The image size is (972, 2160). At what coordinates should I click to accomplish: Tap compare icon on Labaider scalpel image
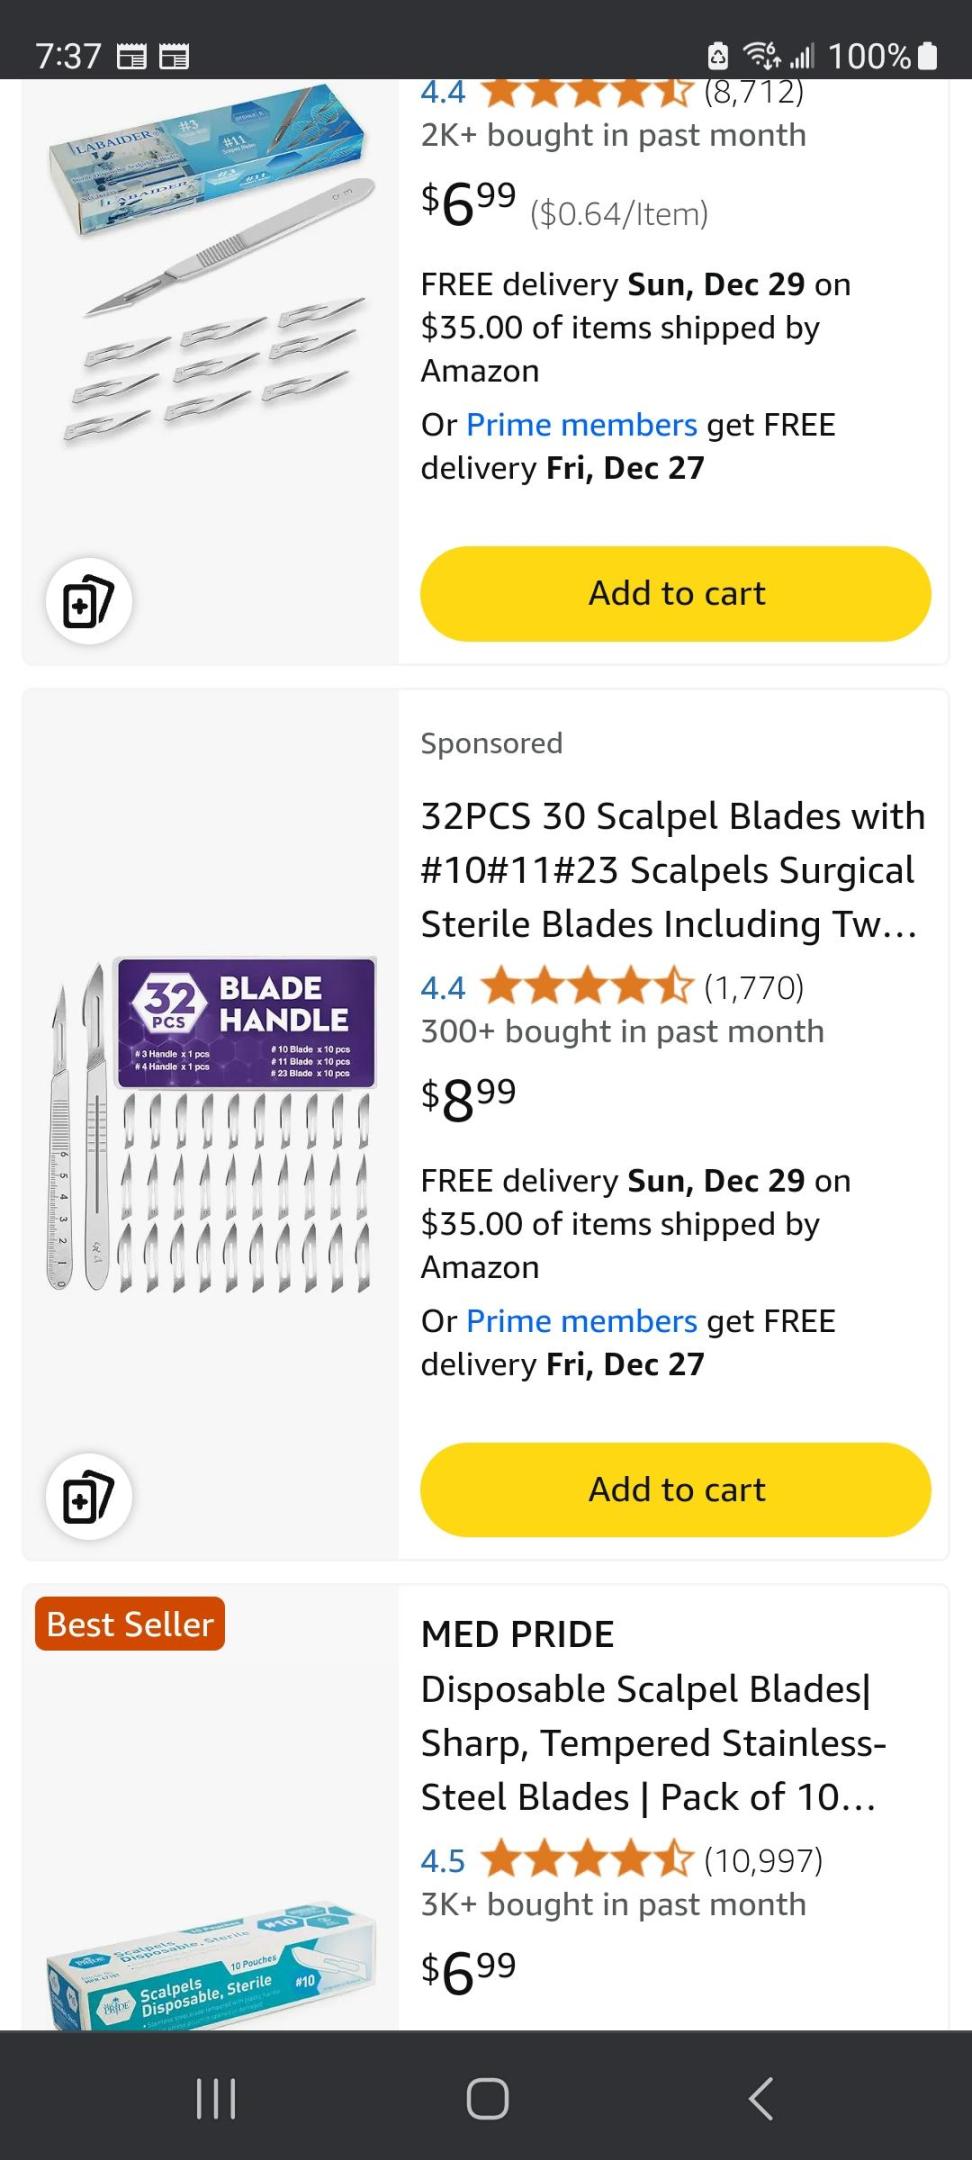pos(89,601)
